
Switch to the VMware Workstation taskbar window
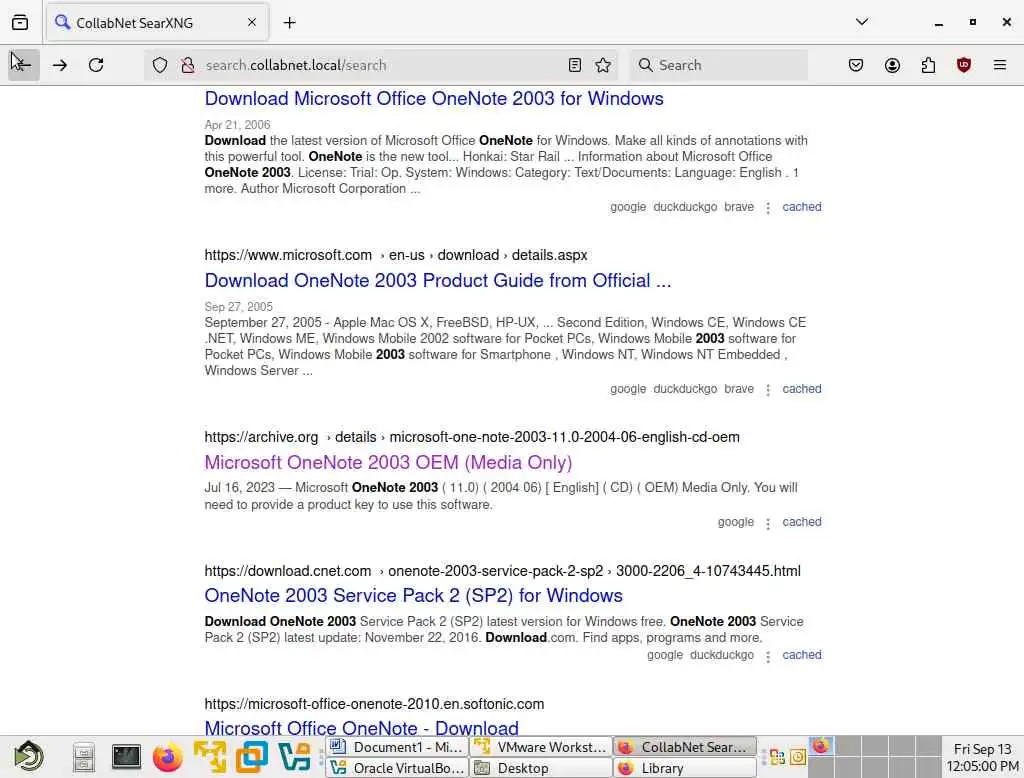541,747
